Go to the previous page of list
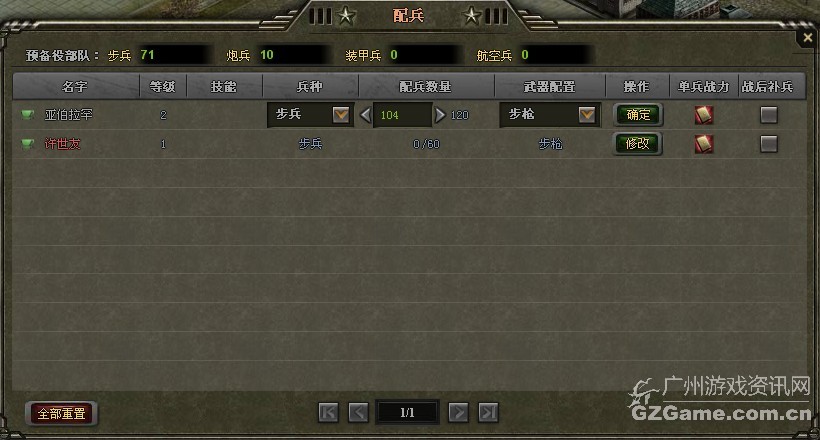This screenshot has height=440, width=820. coord(359,412)
